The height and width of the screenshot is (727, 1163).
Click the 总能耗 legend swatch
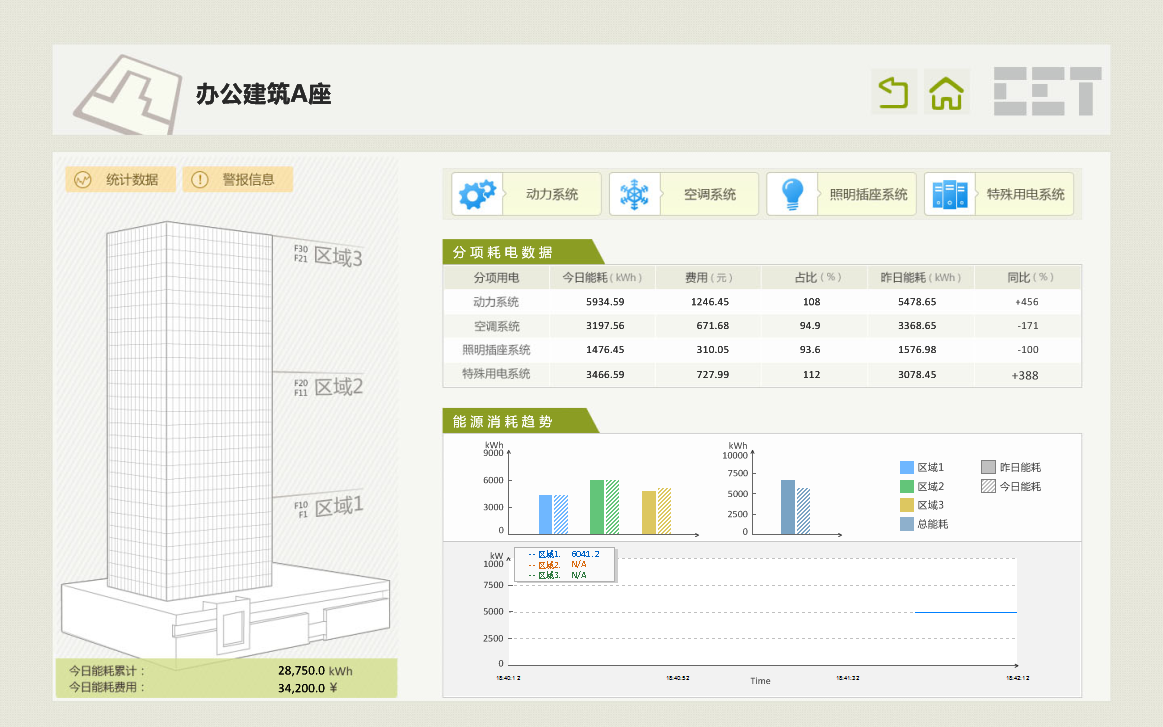906,524
